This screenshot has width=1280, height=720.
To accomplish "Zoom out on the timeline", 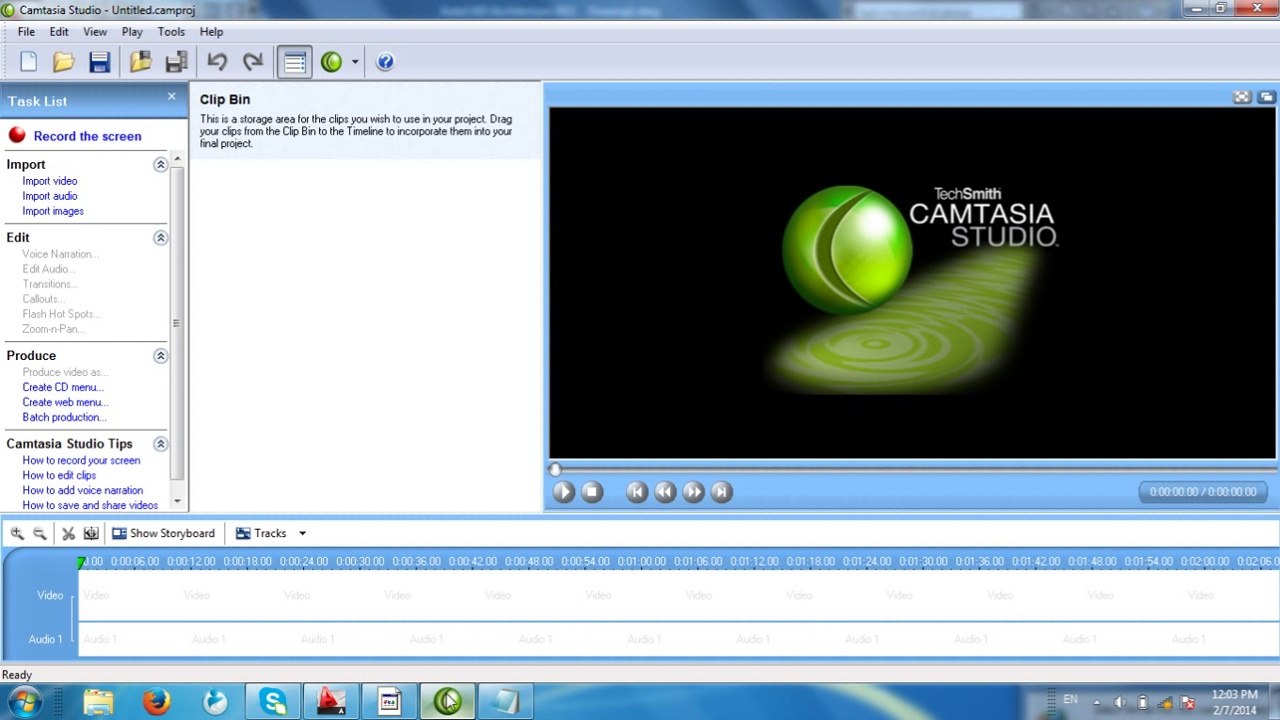I will (x=39, y=533).
